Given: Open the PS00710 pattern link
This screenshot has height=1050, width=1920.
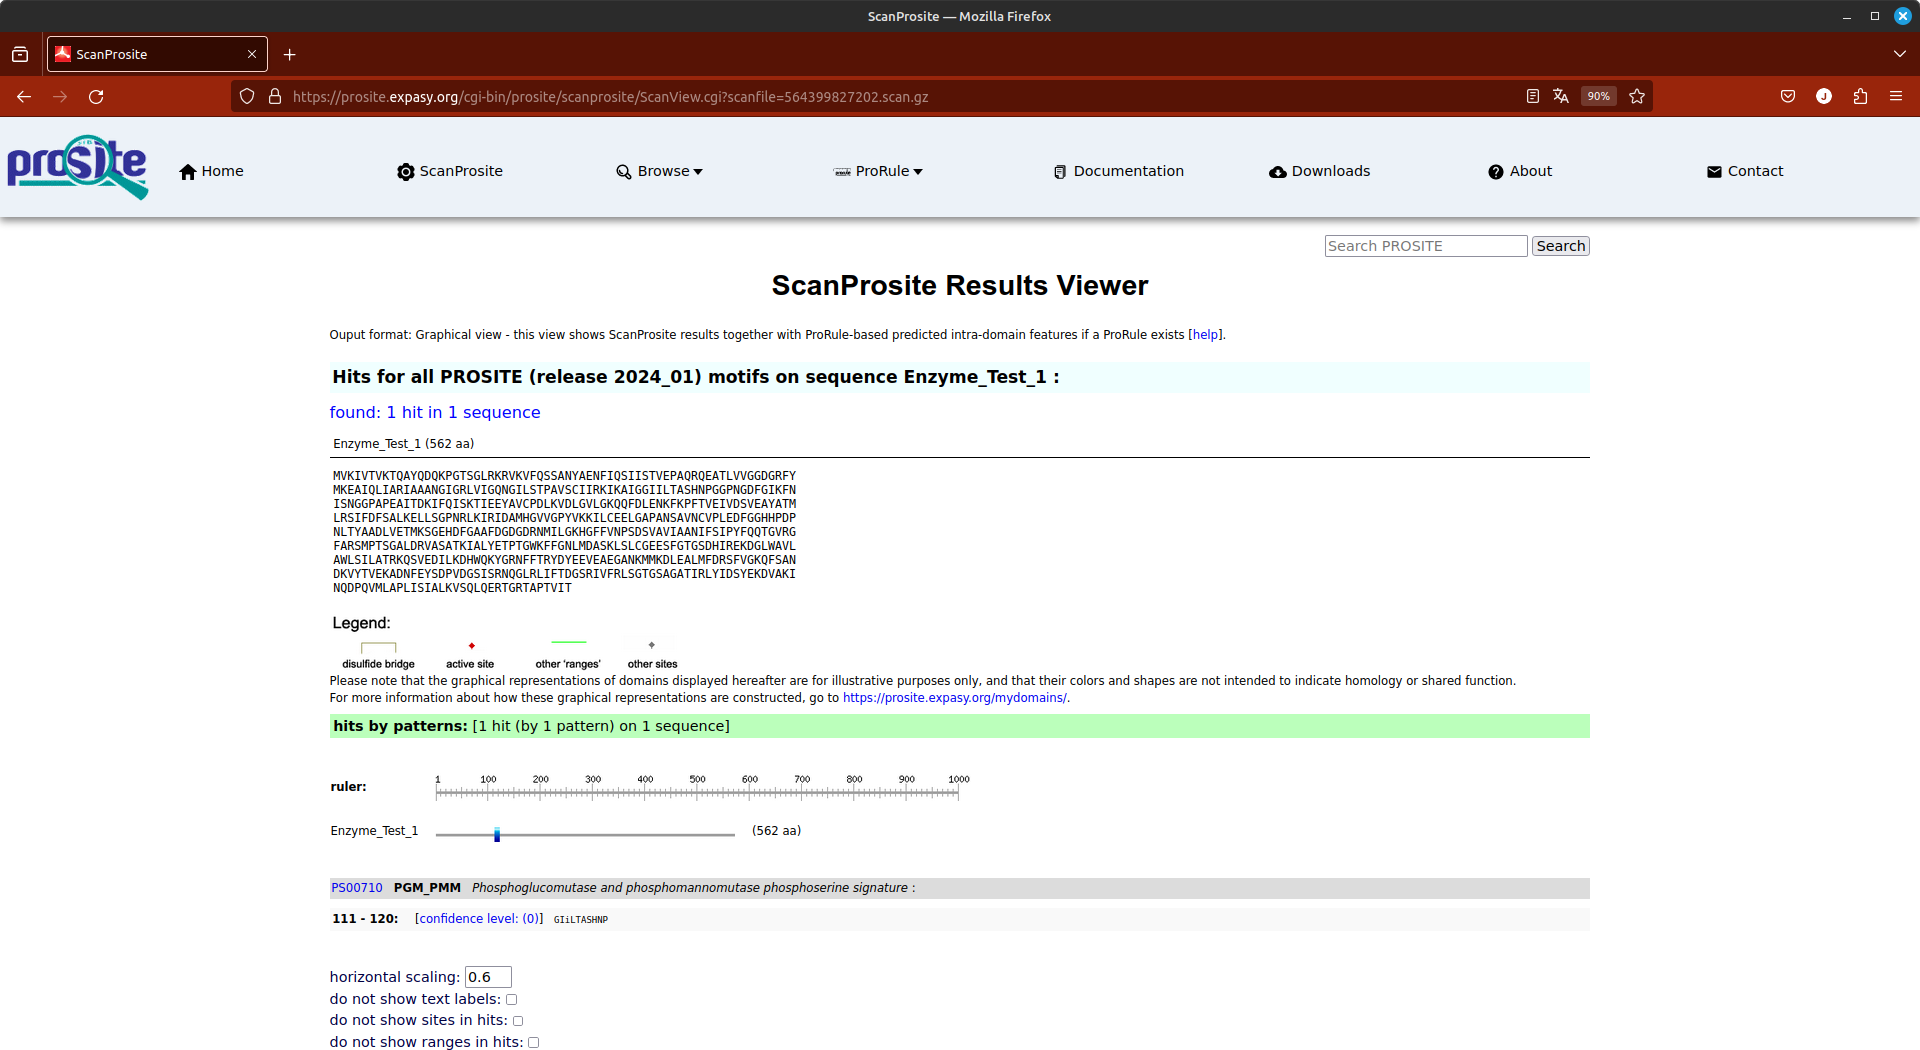Looking at the screenshot, I should 357,888.
